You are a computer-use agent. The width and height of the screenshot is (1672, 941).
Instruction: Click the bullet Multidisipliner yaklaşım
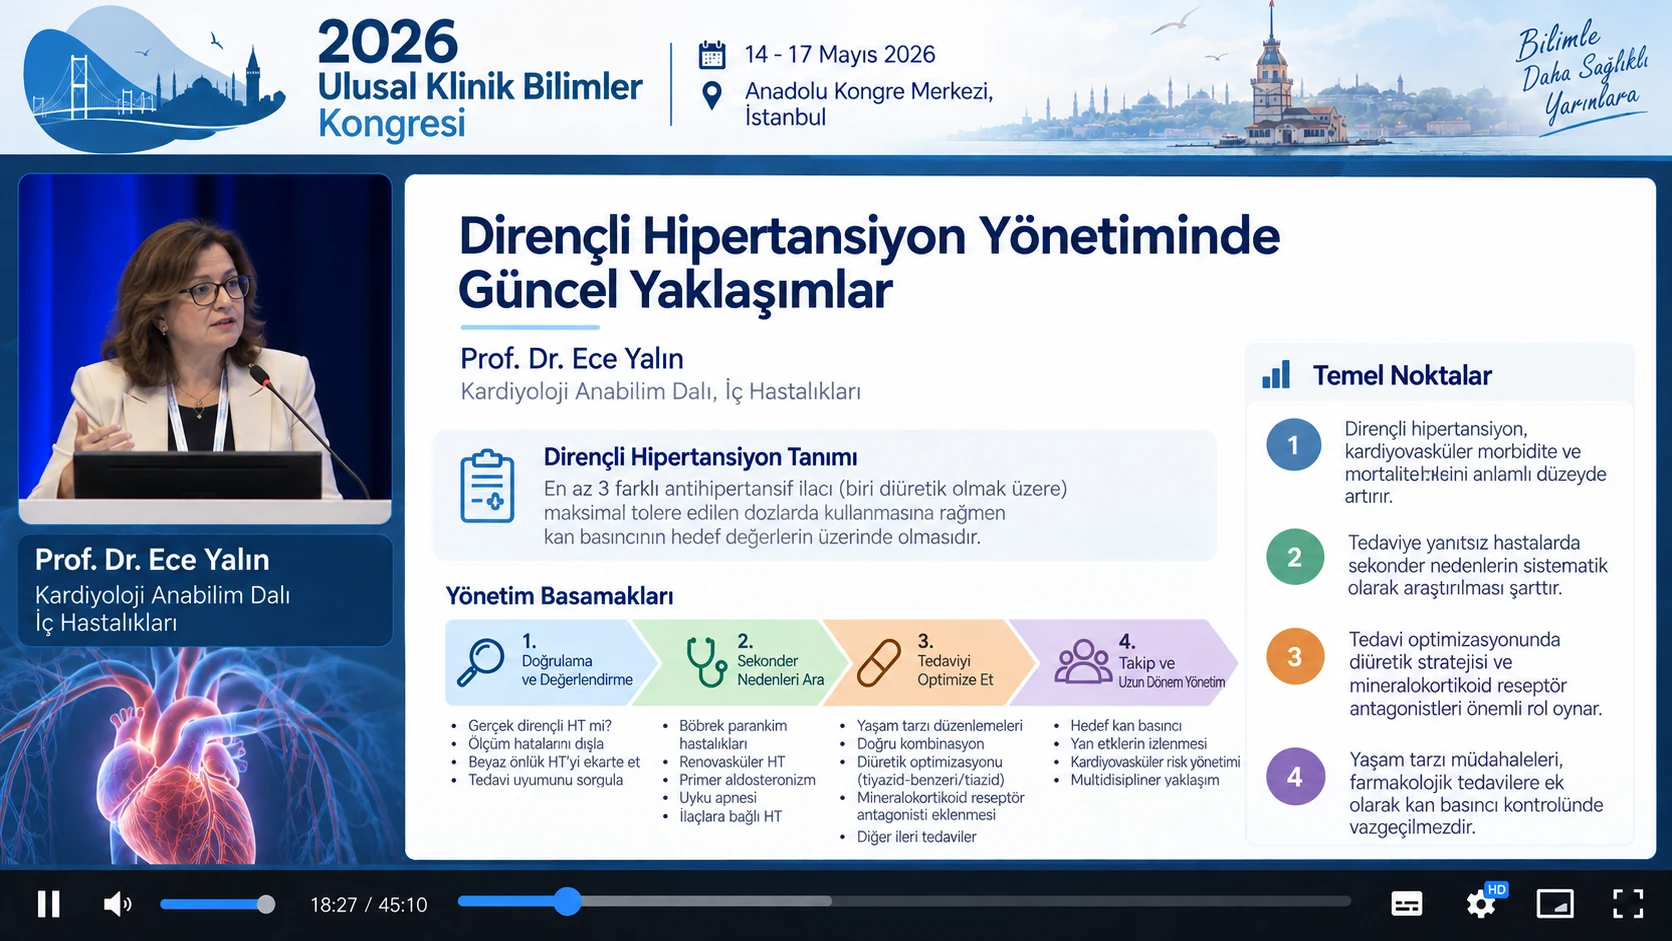pos(1144,780)
